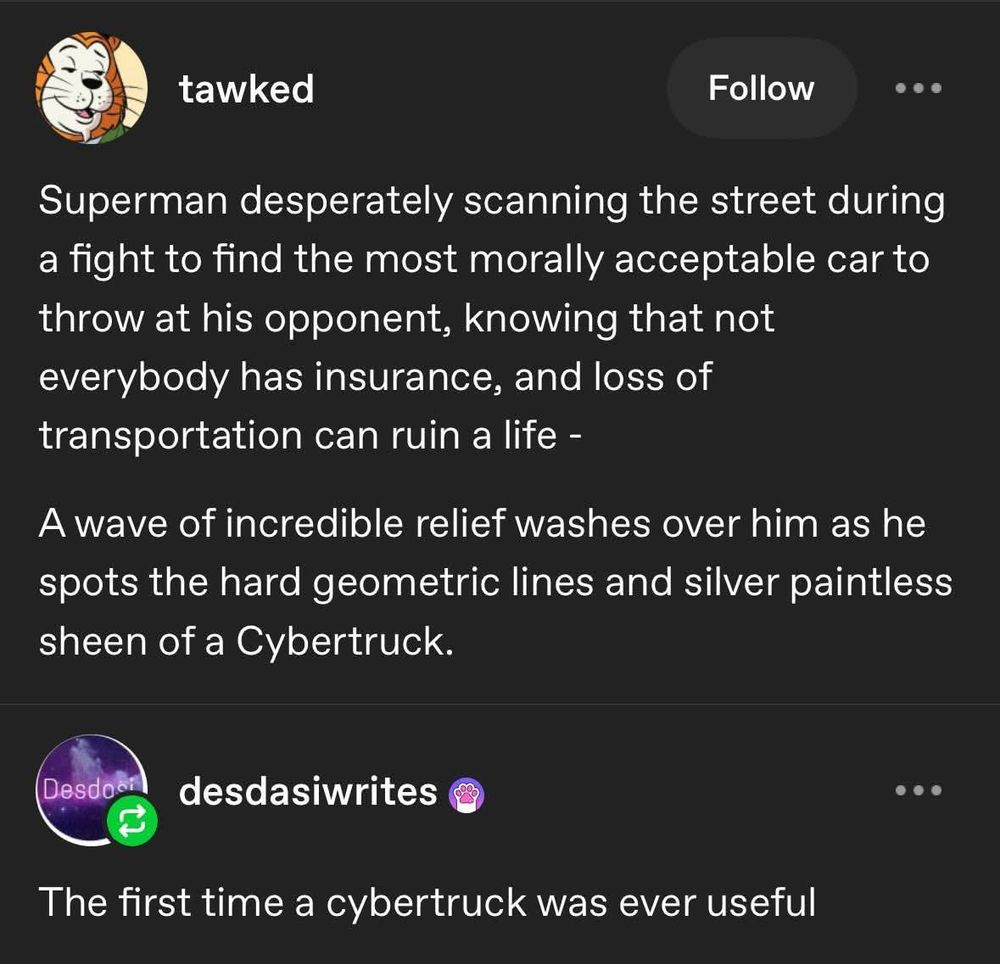Click the line 'everybody has insurance, and loss of'
1000x964 pixels.
point(375,377)
